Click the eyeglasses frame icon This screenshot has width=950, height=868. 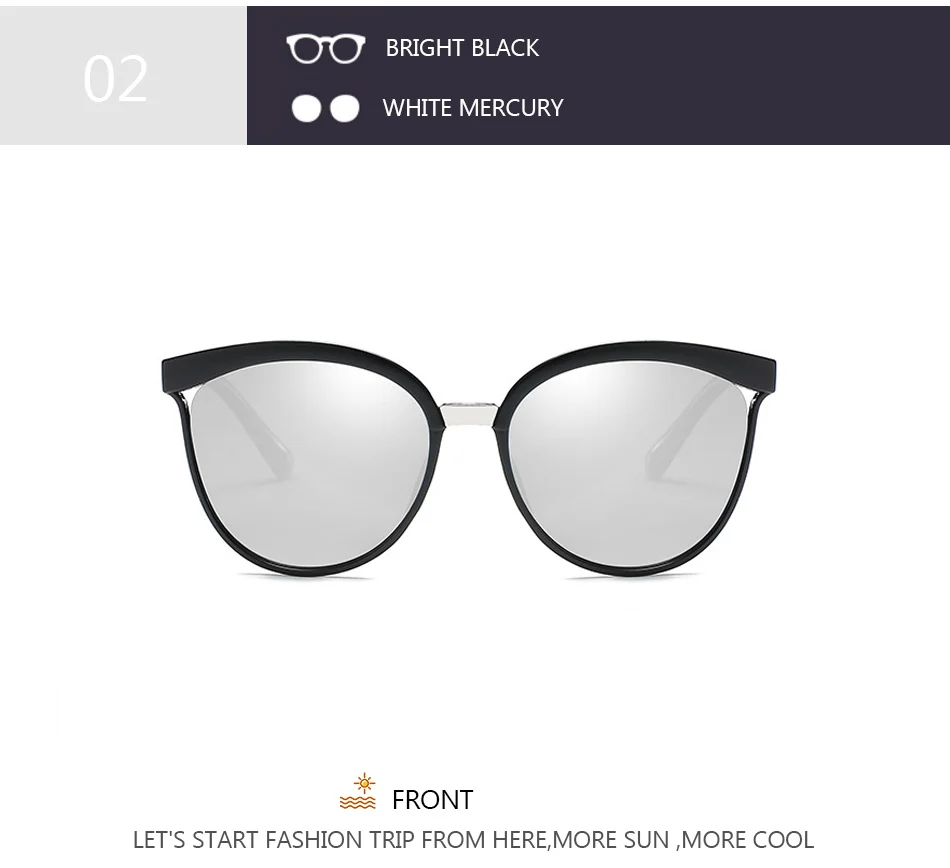326,48
